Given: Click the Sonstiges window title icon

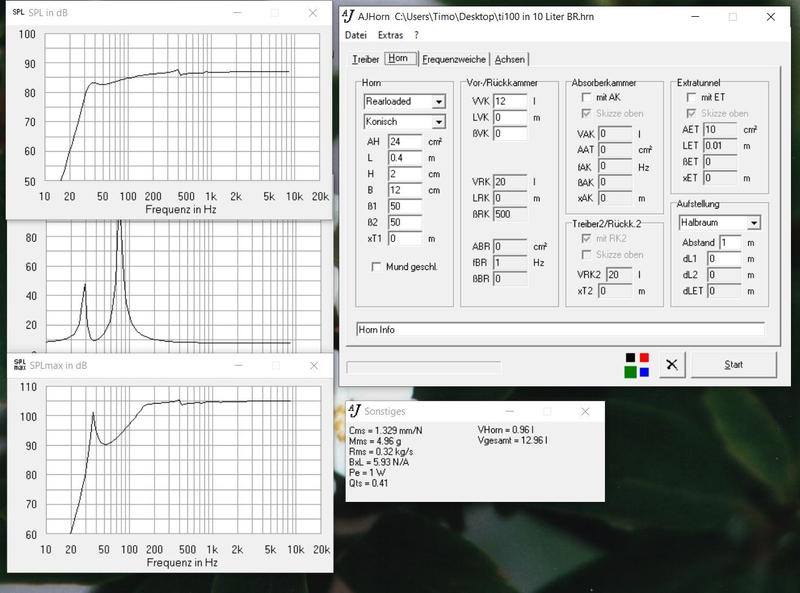Looking at the screenshot, I should point(356,411).
